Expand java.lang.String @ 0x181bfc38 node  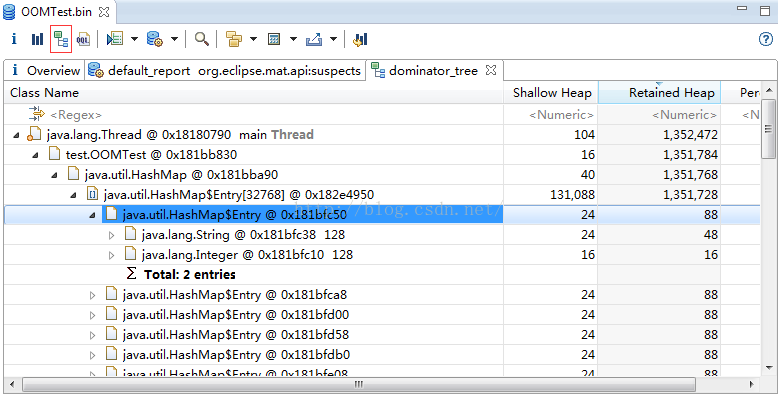[112, 235]
